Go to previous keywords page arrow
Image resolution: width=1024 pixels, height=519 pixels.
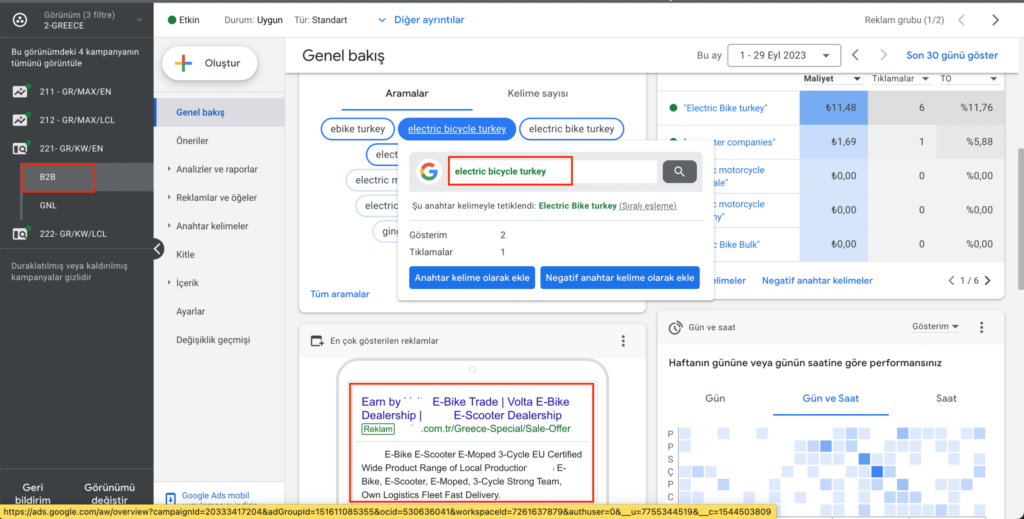(952, 281)
